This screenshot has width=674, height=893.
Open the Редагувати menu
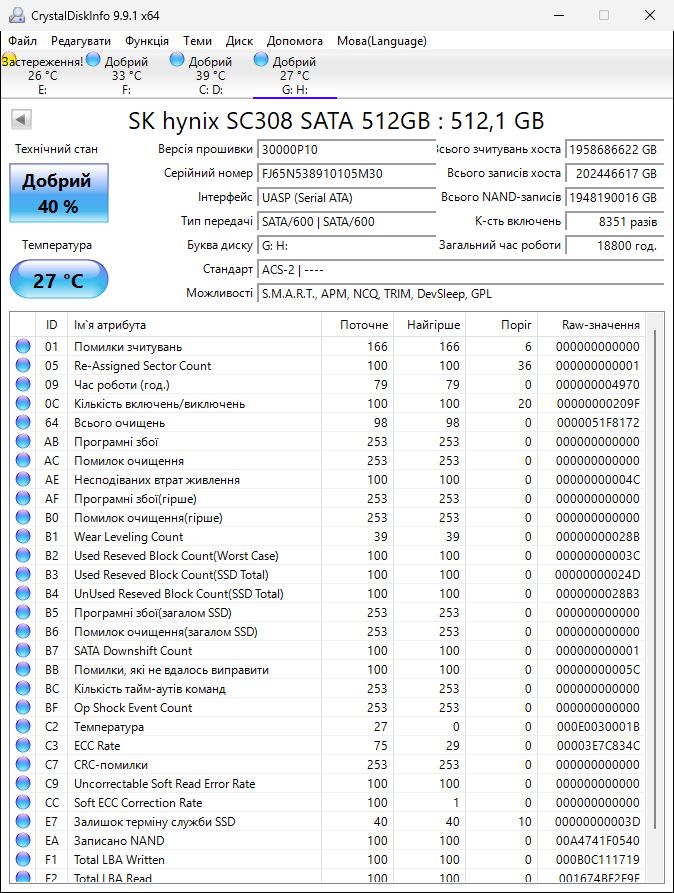pyautogui.click(x=81, y=41)
